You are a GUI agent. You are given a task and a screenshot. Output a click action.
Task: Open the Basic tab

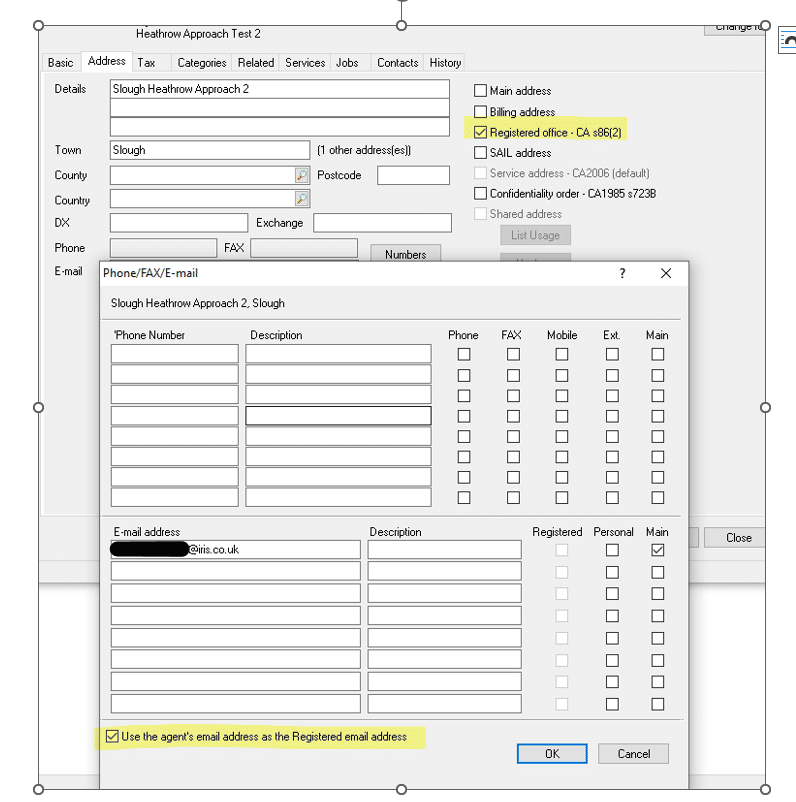coord(60,62)
